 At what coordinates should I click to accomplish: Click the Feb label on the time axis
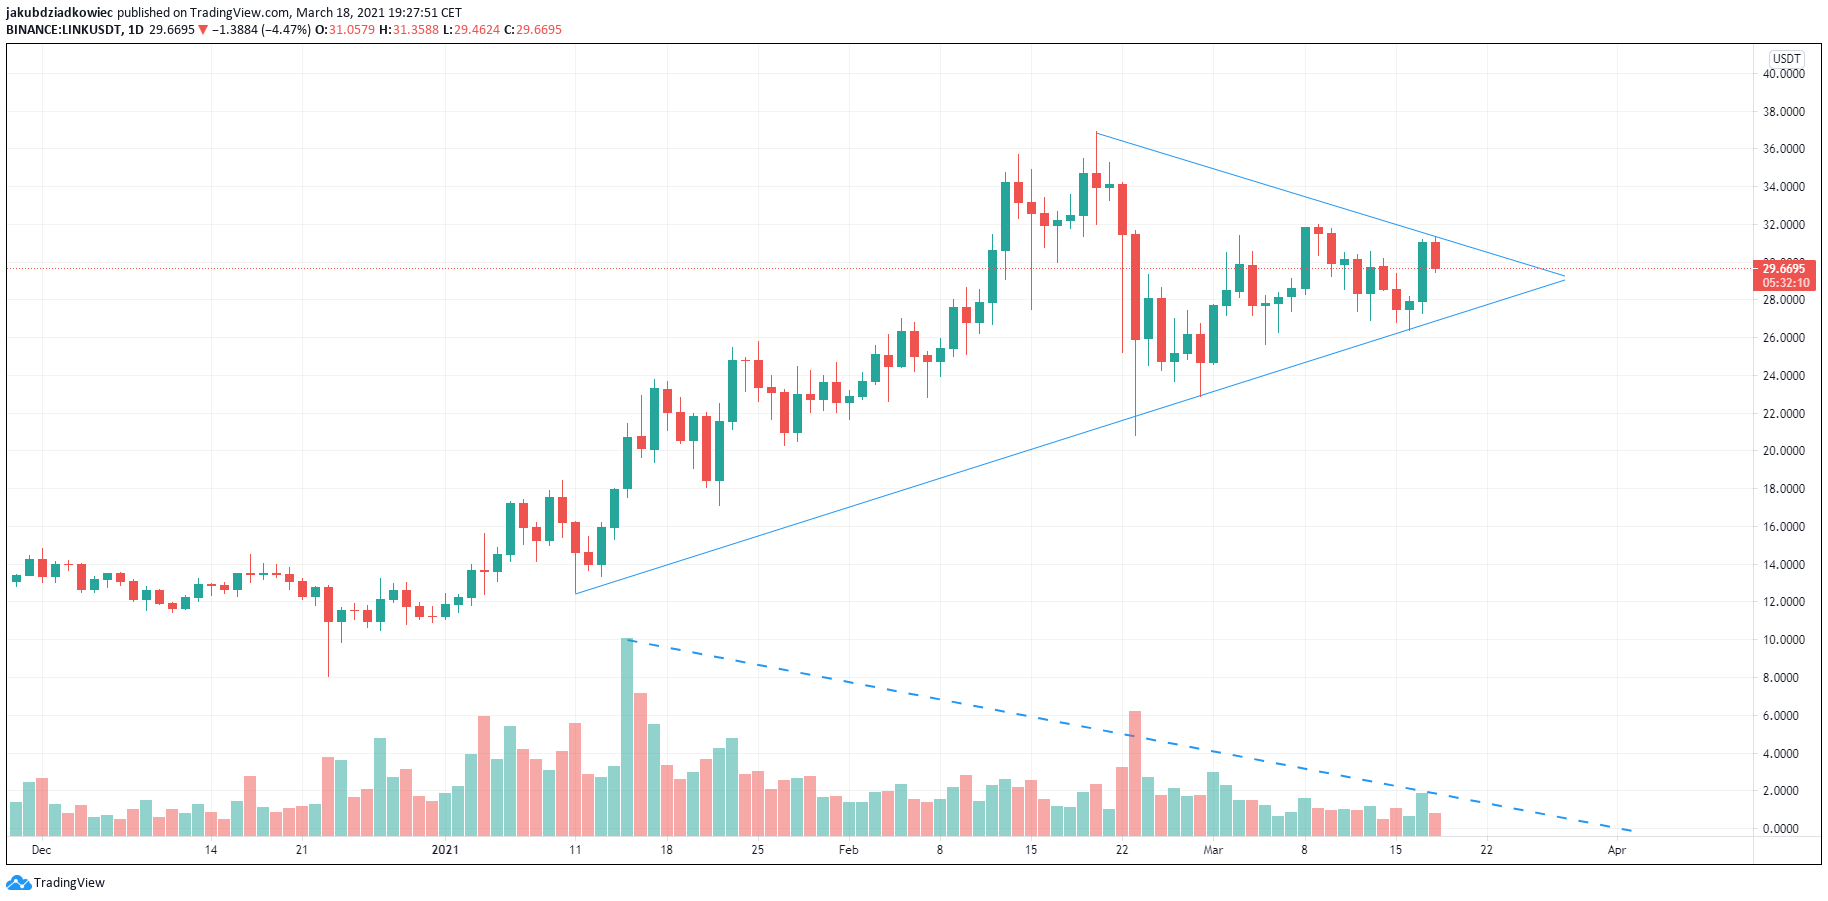(x=848, y=850)
